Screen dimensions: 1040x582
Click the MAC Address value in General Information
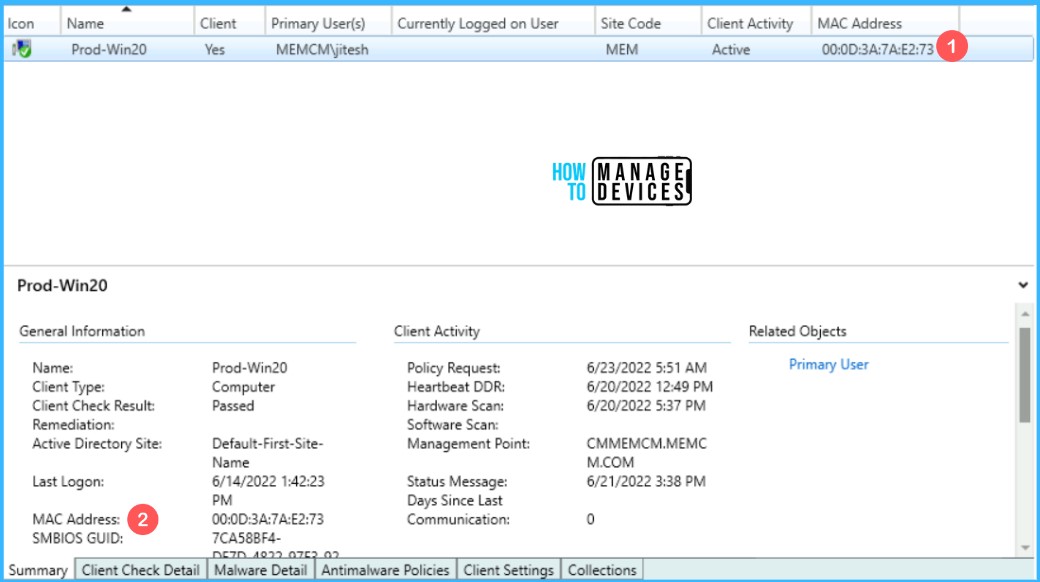[267, 519]
